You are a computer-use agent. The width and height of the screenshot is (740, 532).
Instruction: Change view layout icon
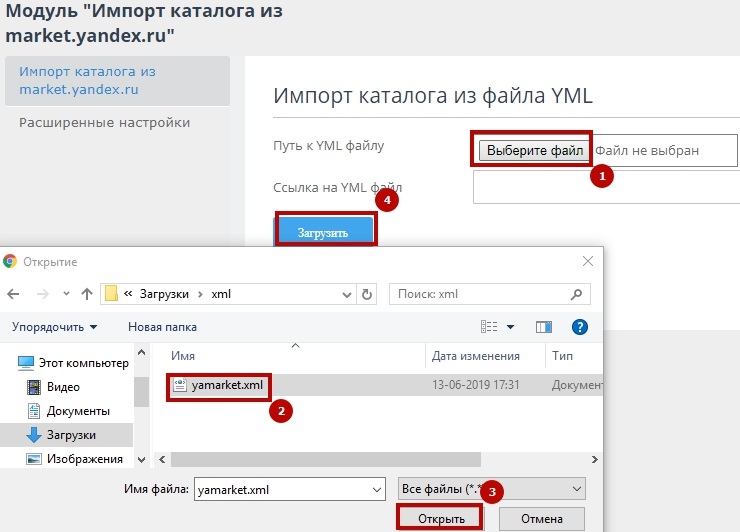click(489, 327)
